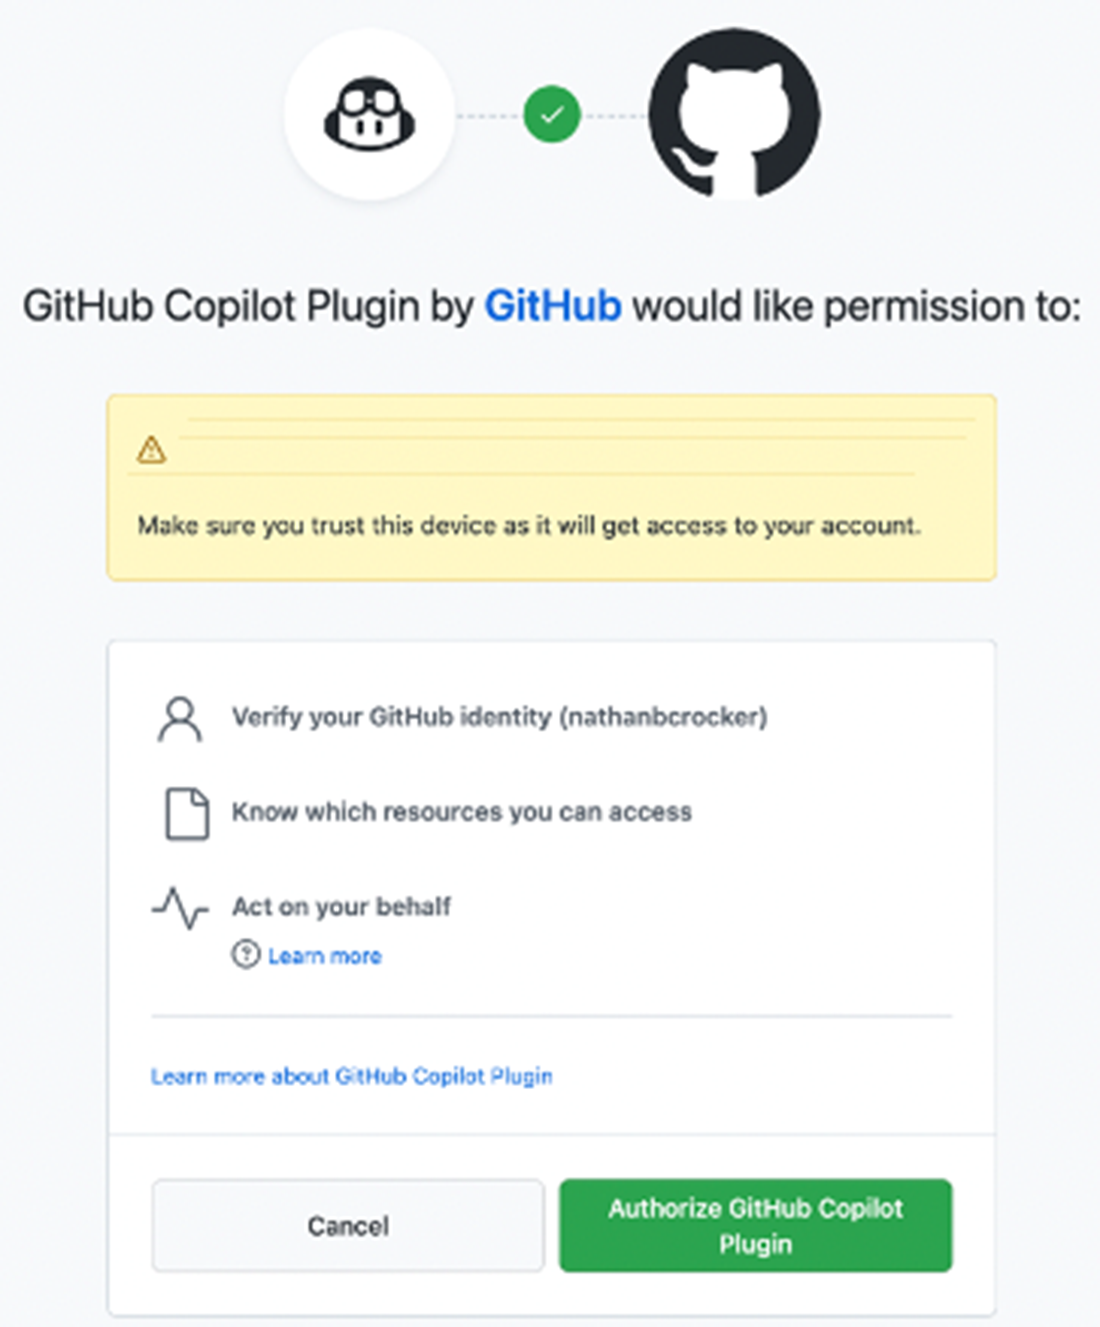Select the Verify your GitHub identity permission text
Viewport: 1100px width, 1327px height.
pos(500,717)
